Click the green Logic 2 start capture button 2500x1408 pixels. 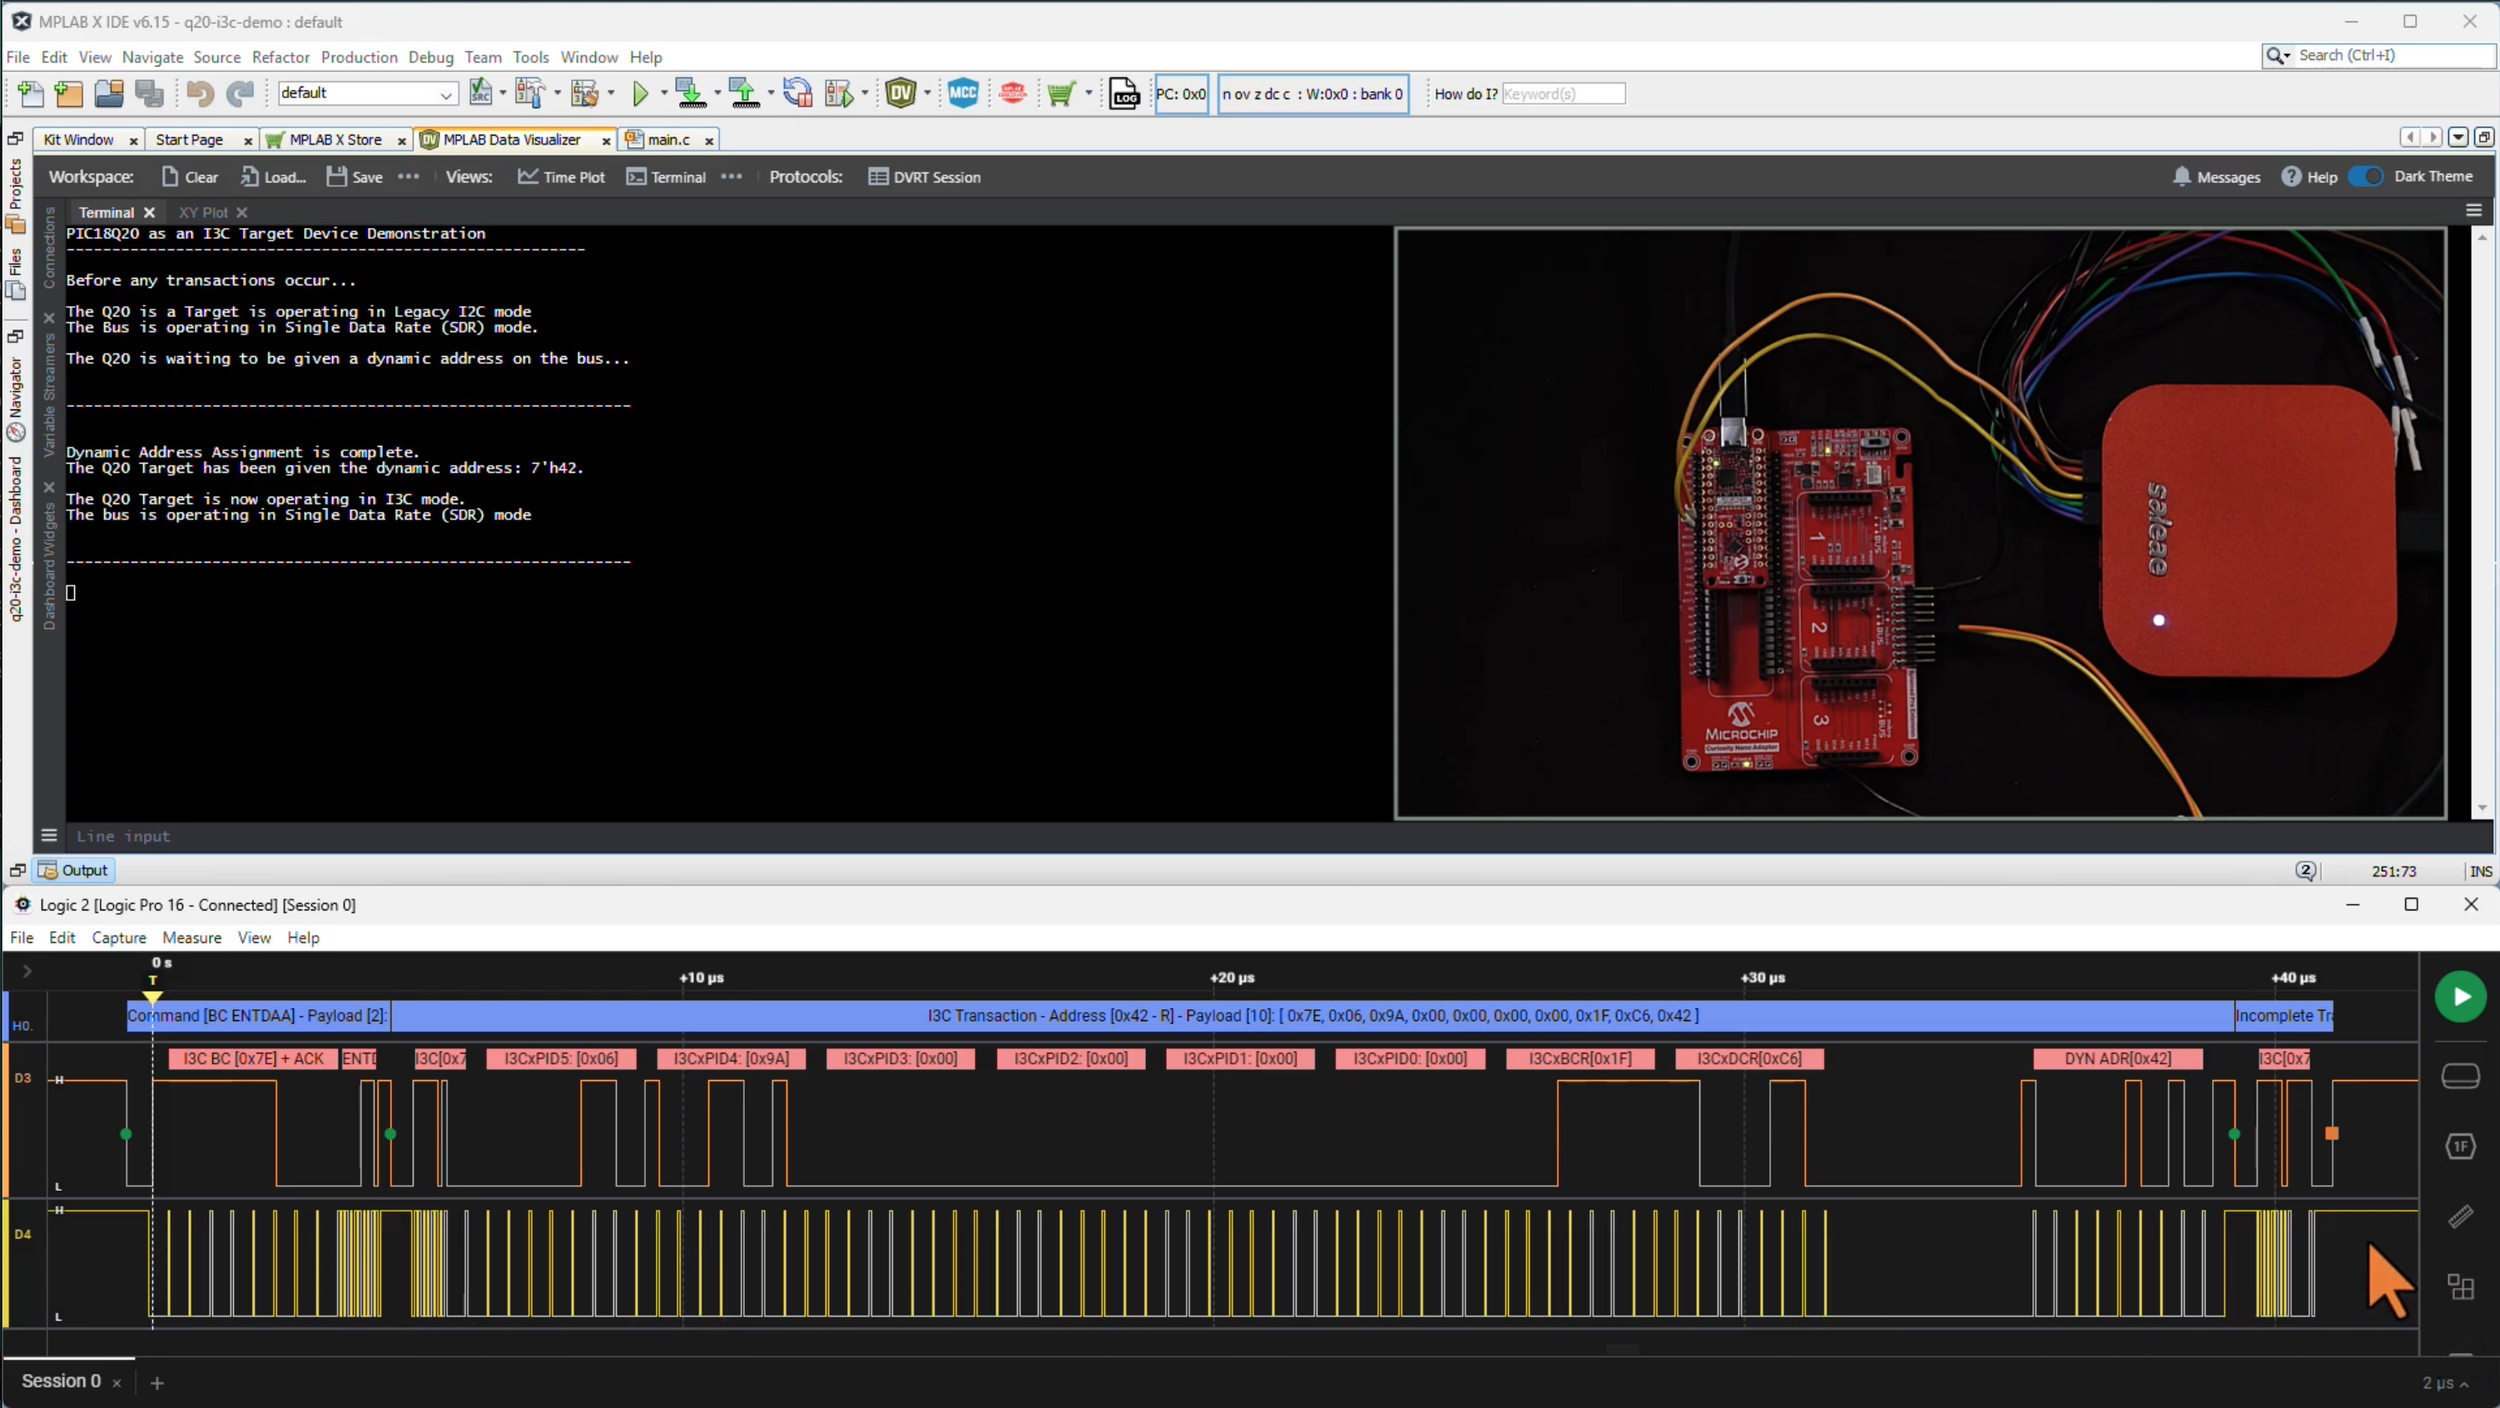tap(2459, 997)
